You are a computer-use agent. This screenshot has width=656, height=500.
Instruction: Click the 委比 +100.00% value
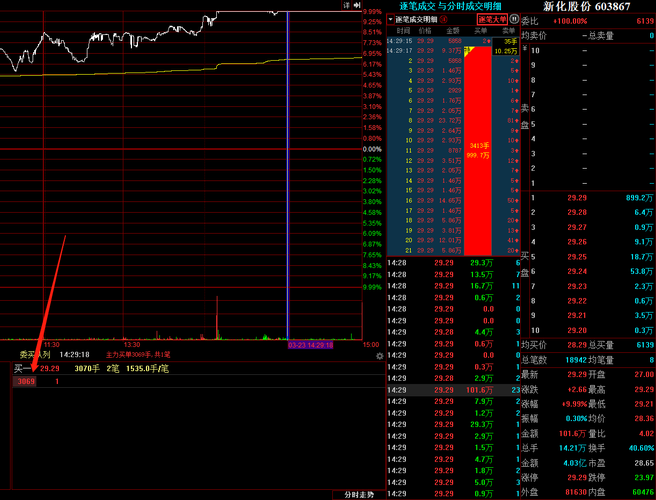[570, 21]
